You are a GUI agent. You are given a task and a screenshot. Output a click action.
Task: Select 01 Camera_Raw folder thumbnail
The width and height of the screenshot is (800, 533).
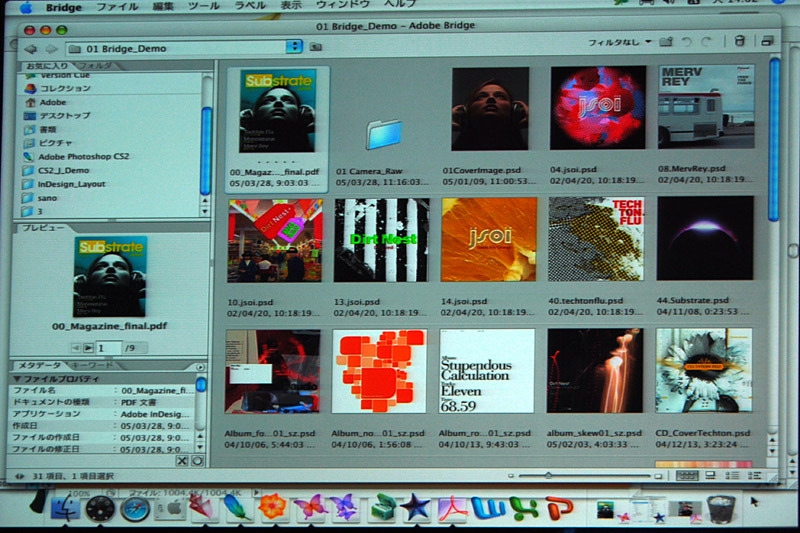pos(384,134)
